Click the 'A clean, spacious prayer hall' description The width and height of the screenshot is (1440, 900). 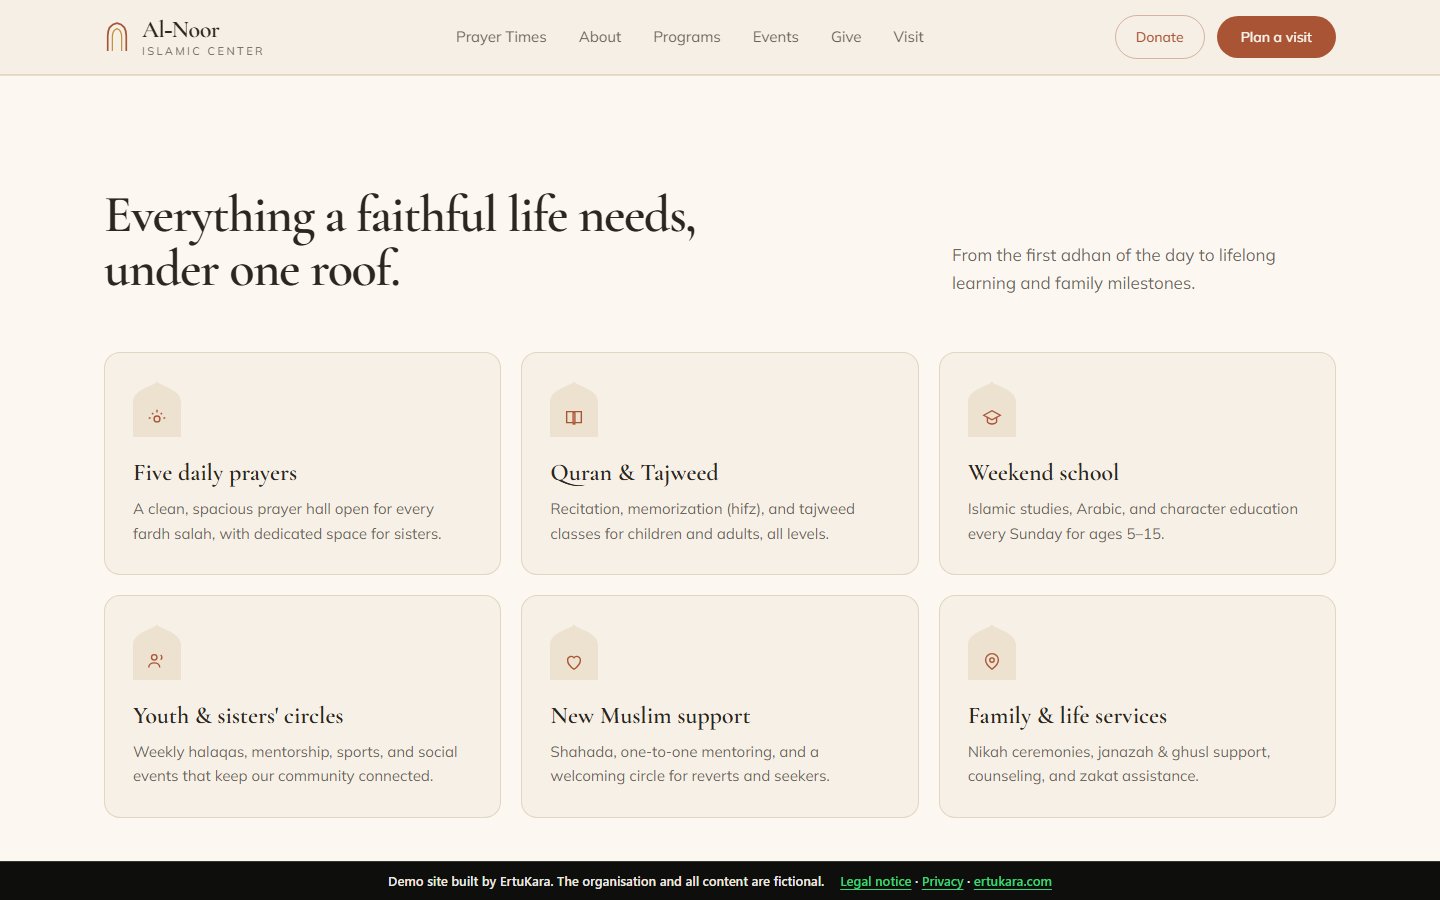pos(287,521)
